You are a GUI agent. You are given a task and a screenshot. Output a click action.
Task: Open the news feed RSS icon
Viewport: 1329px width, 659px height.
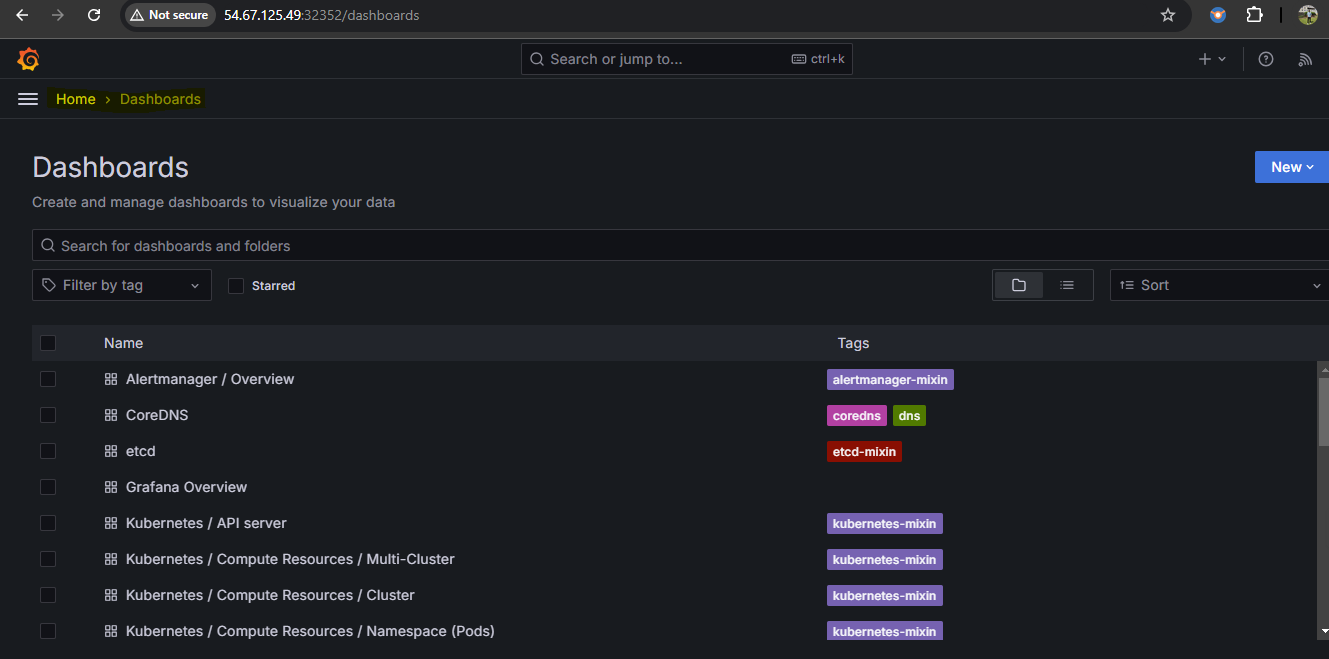click(1305, 59)
